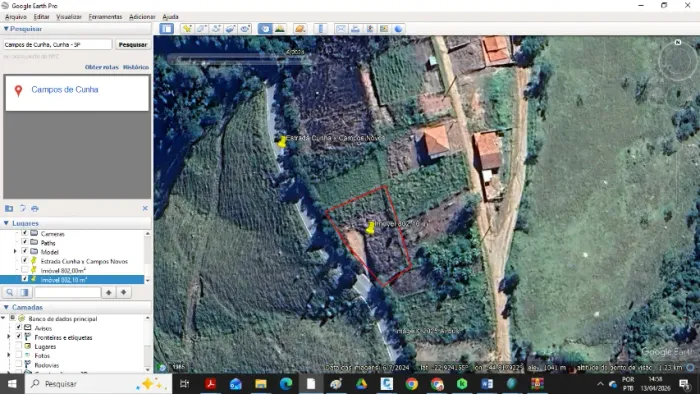Click the copy-as-KML icon under search results
Image resolution: width=700 pixels, height=394 pixels.
click(22, 208)
